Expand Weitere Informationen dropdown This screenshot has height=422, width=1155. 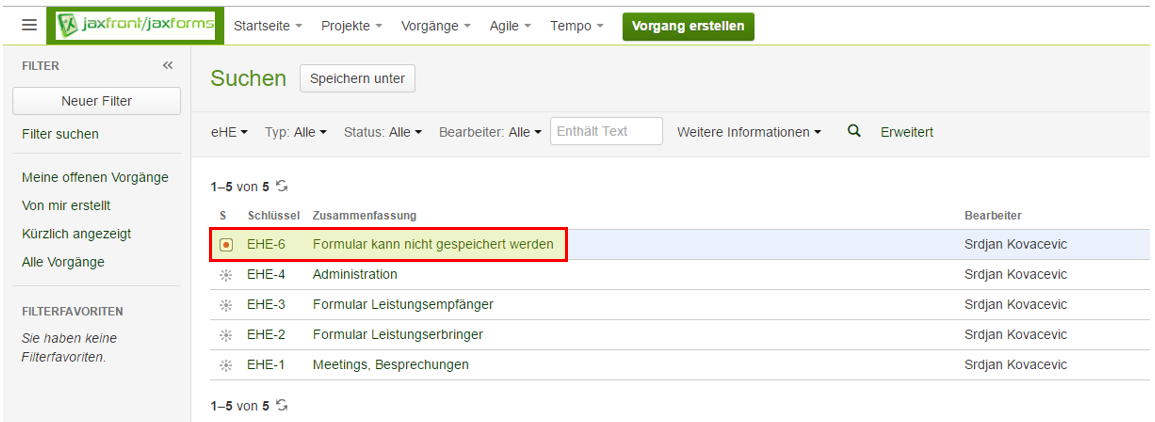coord(749,132)
